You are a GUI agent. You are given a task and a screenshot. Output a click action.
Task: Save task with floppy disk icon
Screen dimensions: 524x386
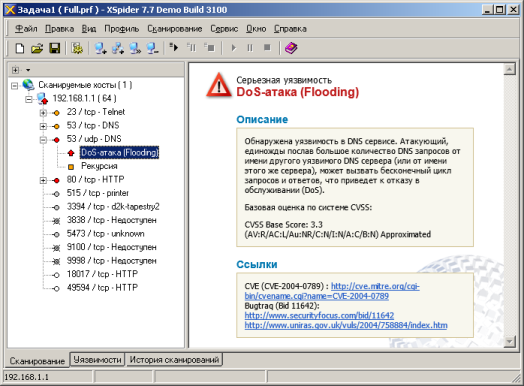tap(54, 48)
